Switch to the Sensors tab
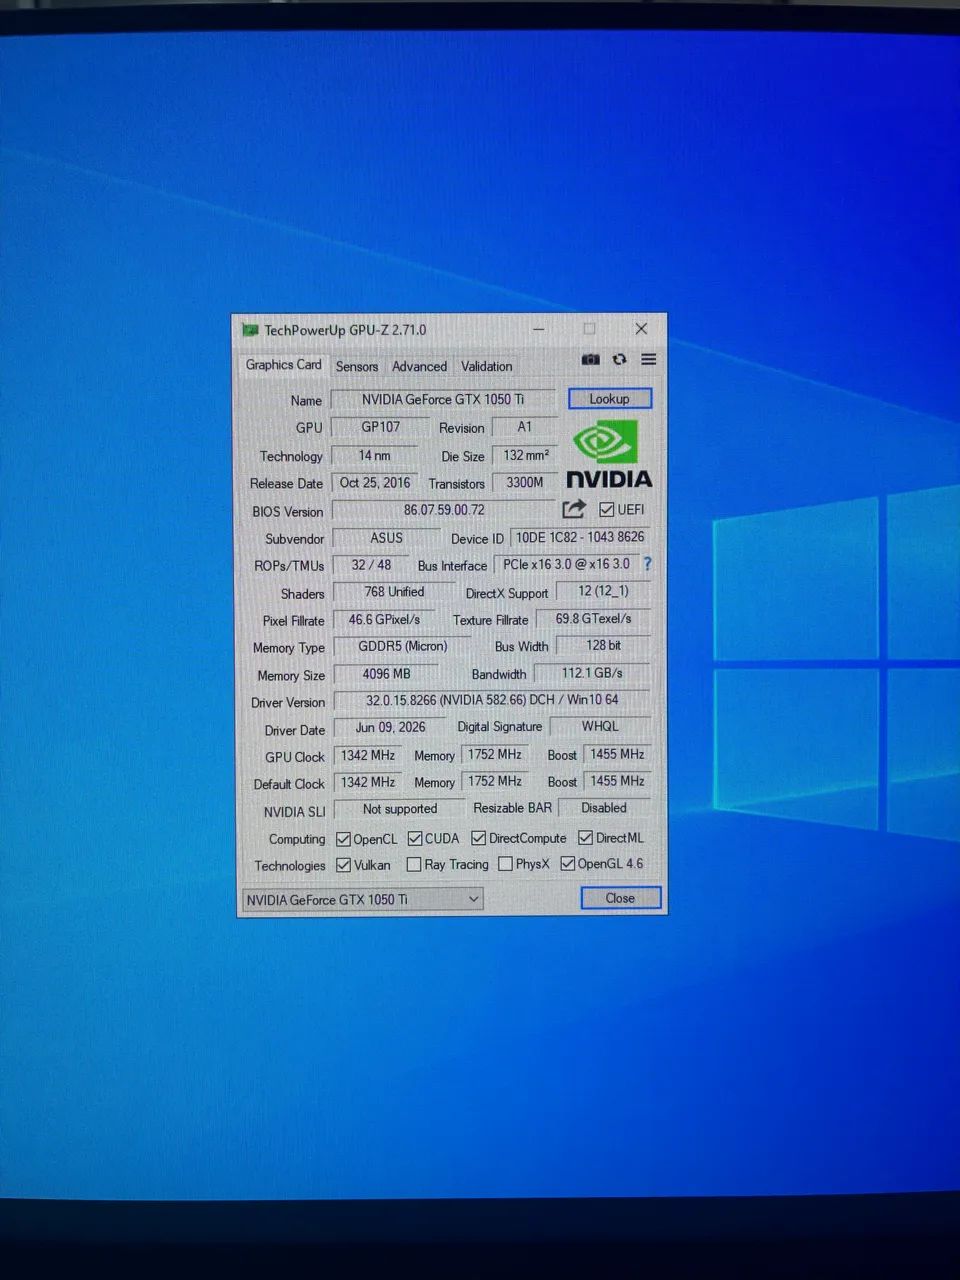Image resolution: width=960 pixels, height=1280 pixels. coord(357,367)
